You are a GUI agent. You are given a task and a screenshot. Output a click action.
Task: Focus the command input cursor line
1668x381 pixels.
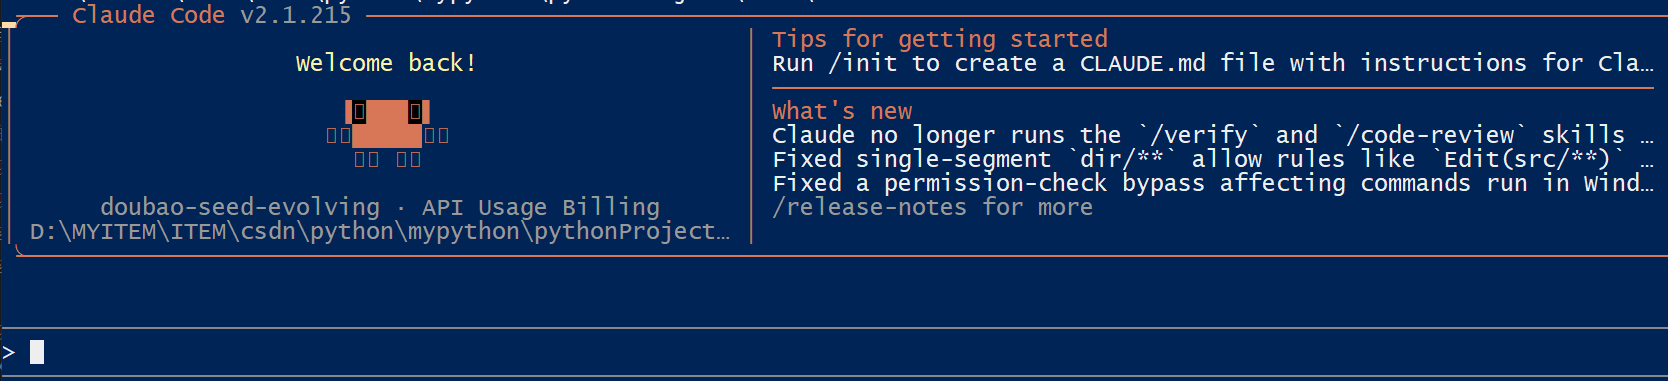(834, 352)
